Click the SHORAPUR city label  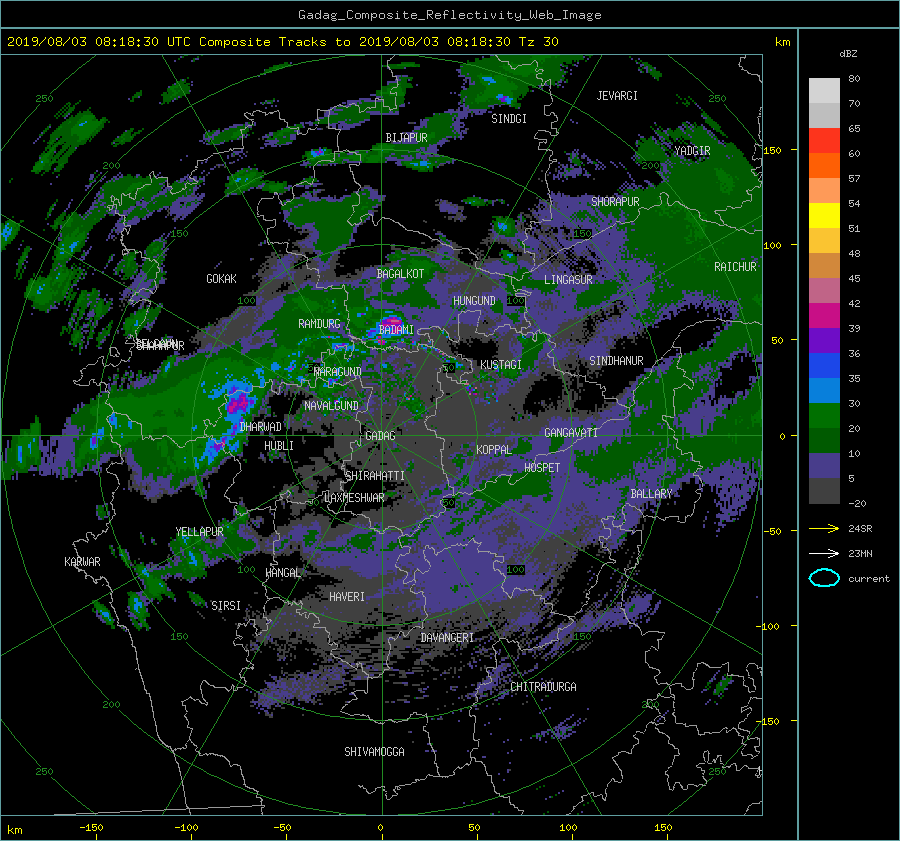[x=615, y=201]
